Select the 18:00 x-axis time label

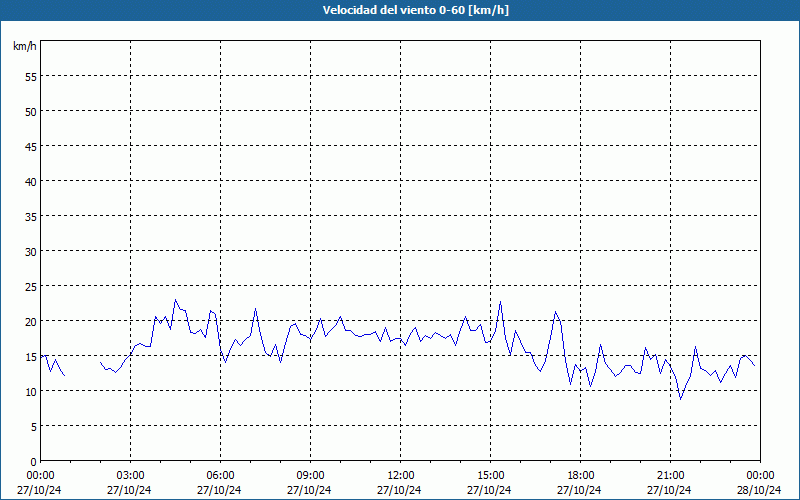click(580, 475)
